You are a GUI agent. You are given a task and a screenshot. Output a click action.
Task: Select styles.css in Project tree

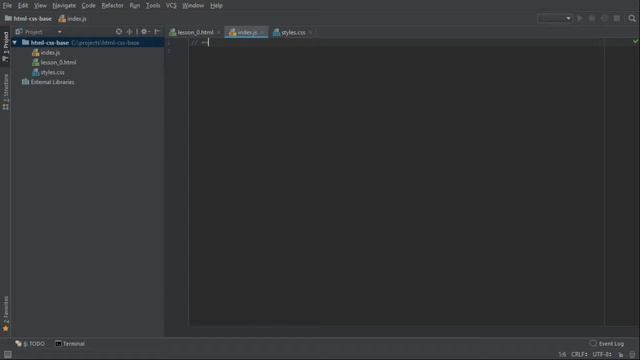tap(48, 72)
